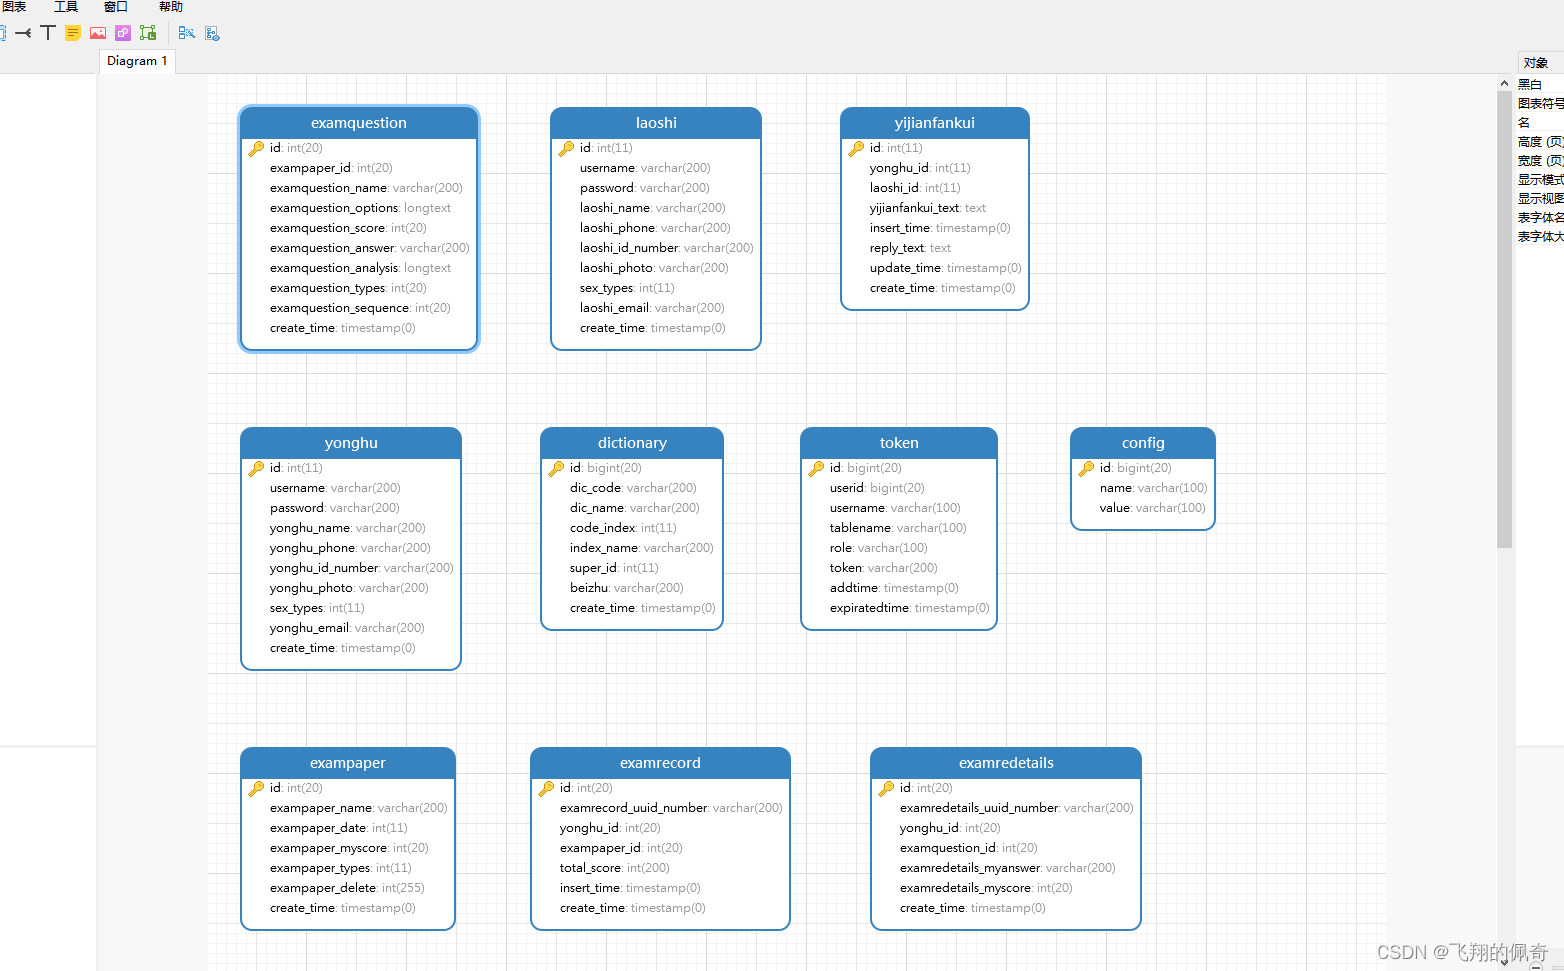Image resolution: width=1564 pixels, height=971 pixels.
Task: Open the 工具 menu
Action: tap(66, 7)
